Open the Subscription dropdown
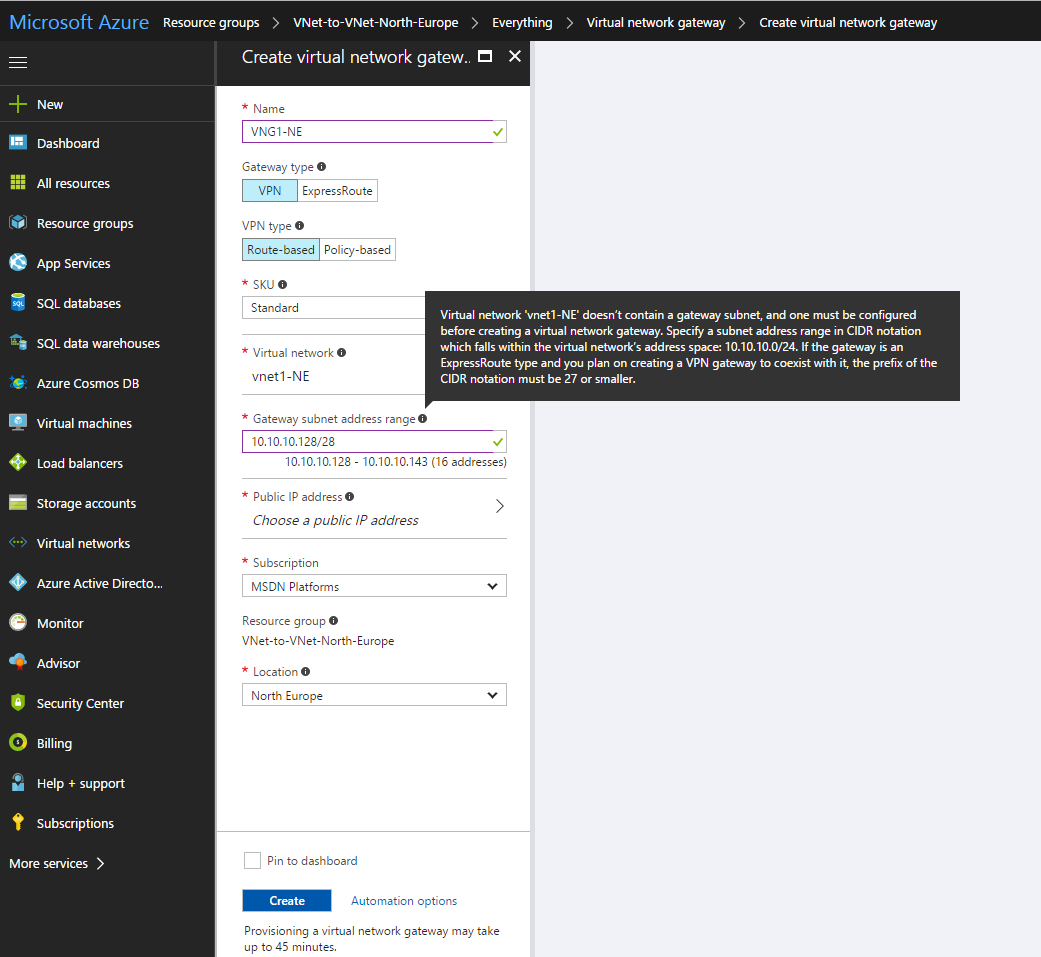Viewport: 1041px width, 957px height. (x=374, y=587)
